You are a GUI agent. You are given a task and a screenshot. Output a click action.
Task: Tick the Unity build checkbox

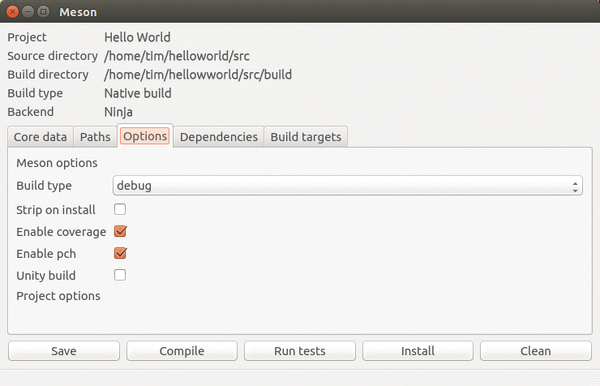tap(120, 275)
